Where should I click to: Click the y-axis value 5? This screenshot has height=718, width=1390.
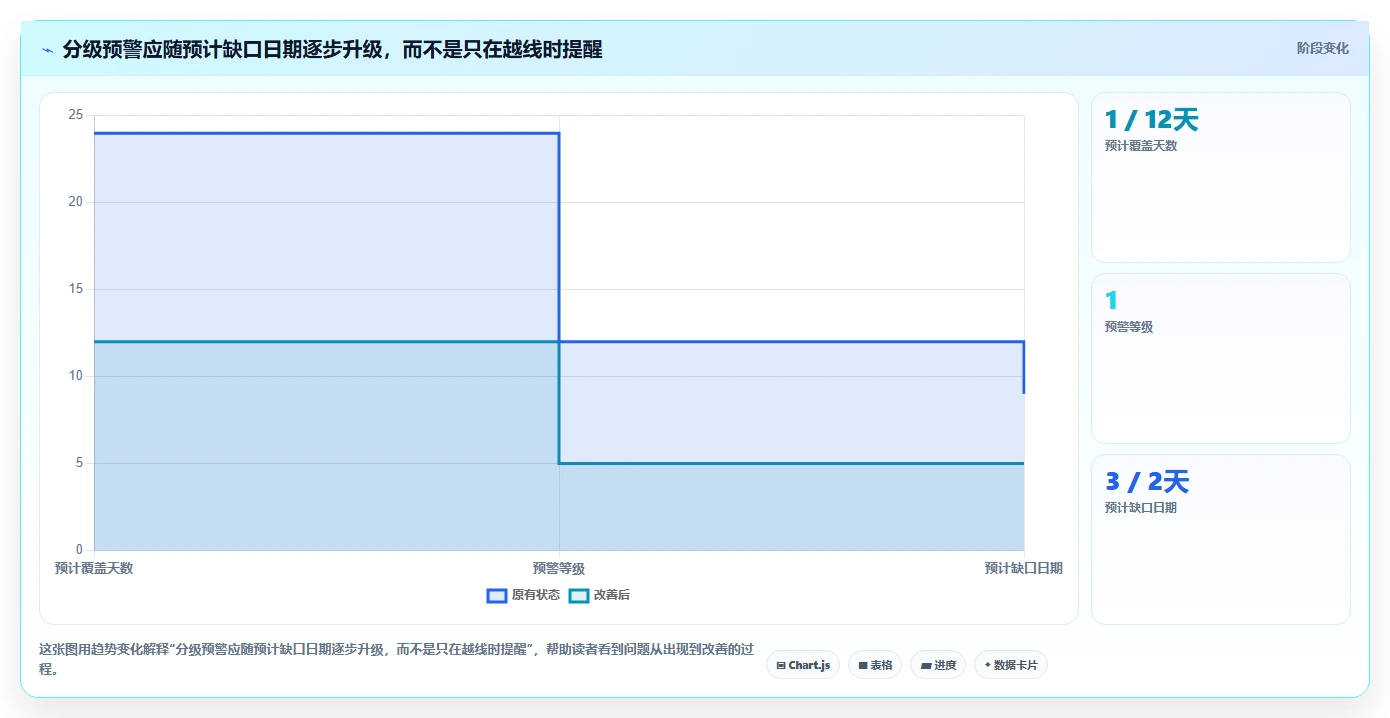tap(79, 463)
